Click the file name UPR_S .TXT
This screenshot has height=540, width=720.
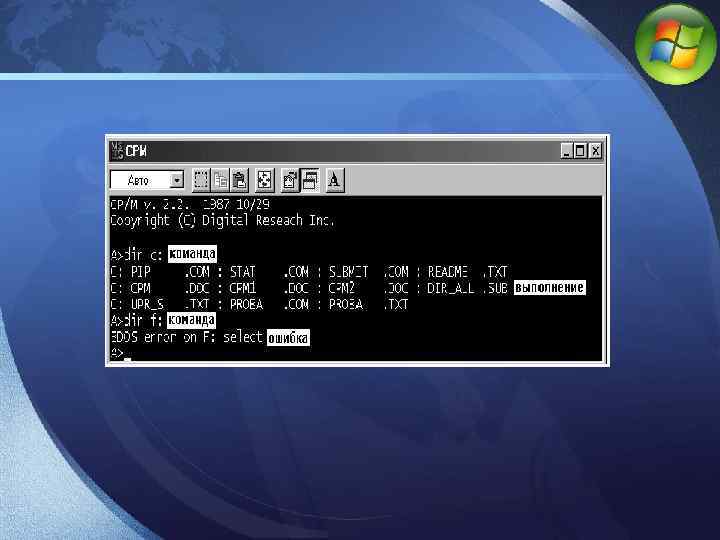pos(170,304)
